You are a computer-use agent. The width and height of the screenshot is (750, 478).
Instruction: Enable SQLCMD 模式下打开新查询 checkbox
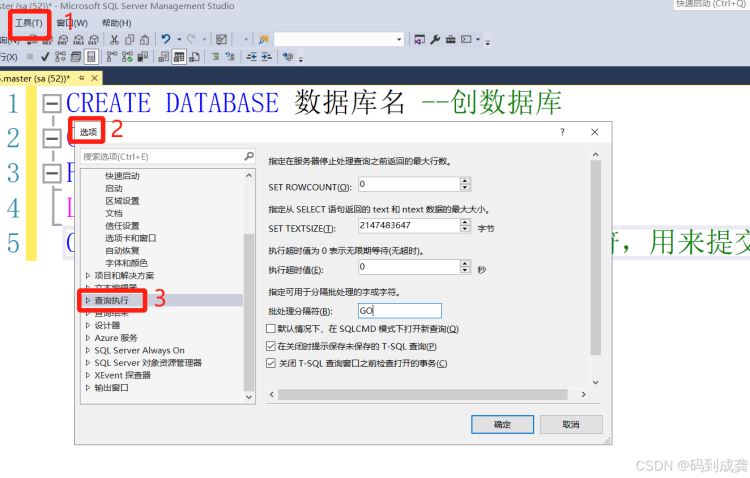pyautogui.click(x=271, y=329)
